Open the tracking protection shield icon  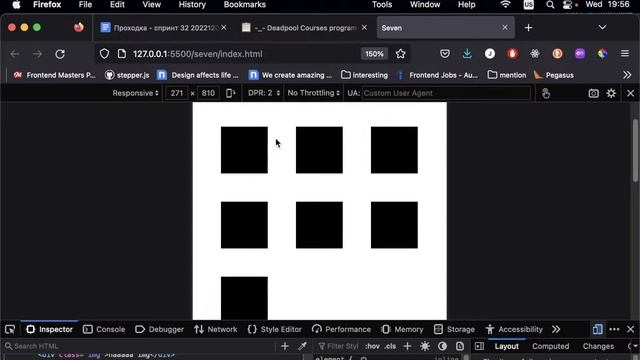click(104, 54)
